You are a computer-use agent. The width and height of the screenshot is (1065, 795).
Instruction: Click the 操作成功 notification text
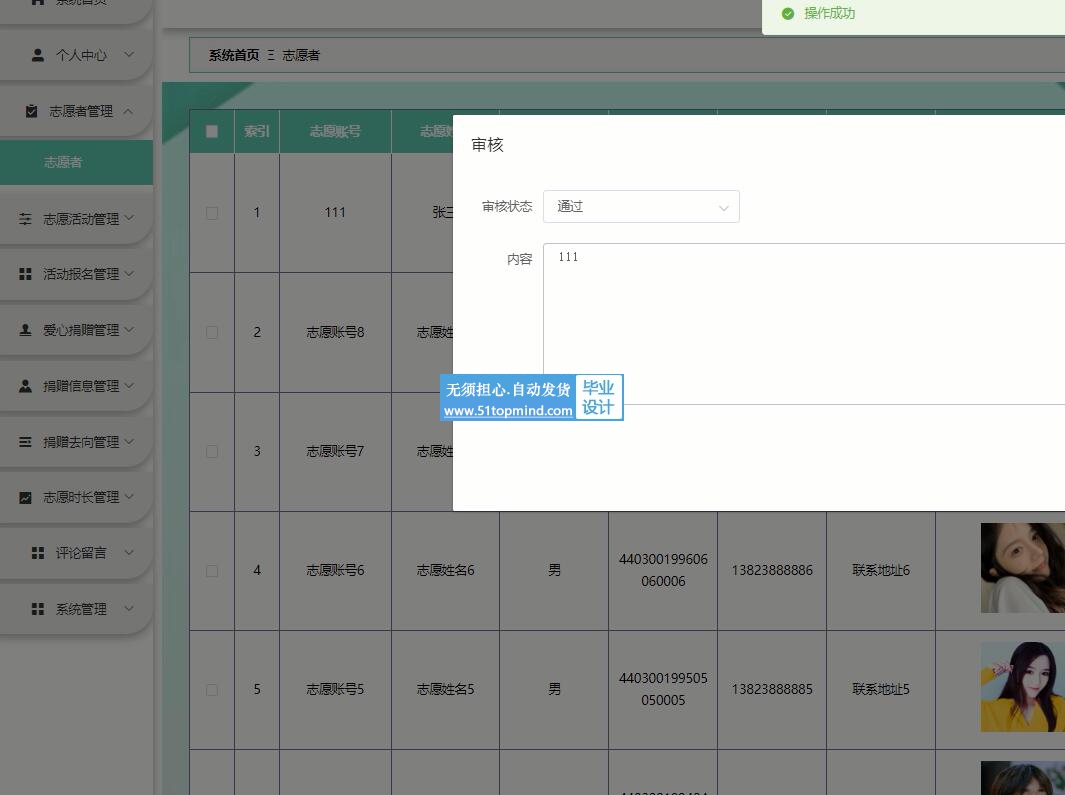829,14
